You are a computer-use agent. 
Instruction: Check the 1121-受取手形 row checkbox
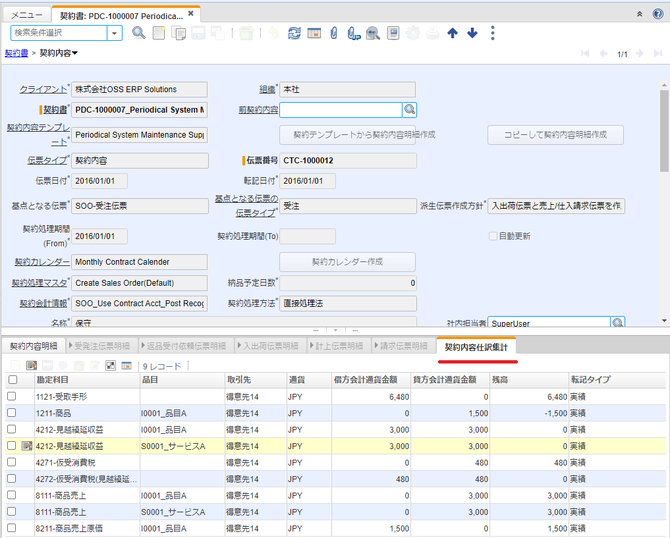tap(12, 396)
